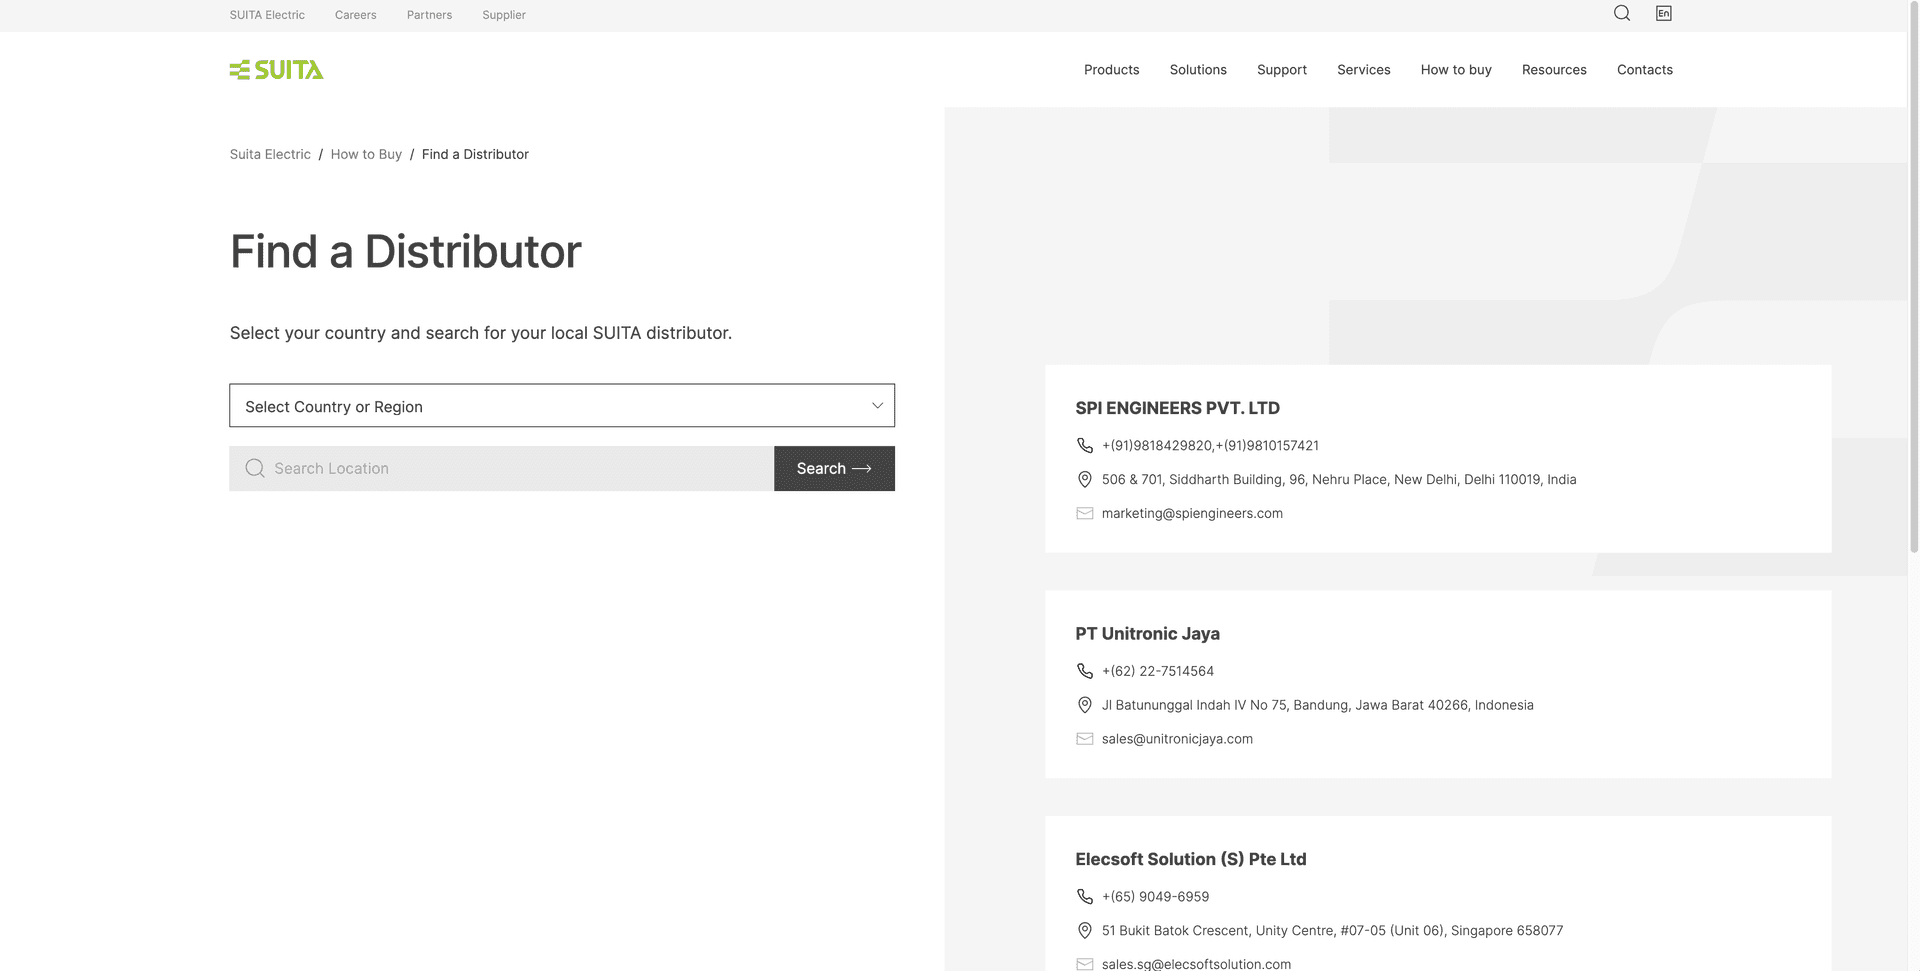The width and height of the screenshot is (1920, 971).
Task: Open the Products menu
Action: (1111, 70)
